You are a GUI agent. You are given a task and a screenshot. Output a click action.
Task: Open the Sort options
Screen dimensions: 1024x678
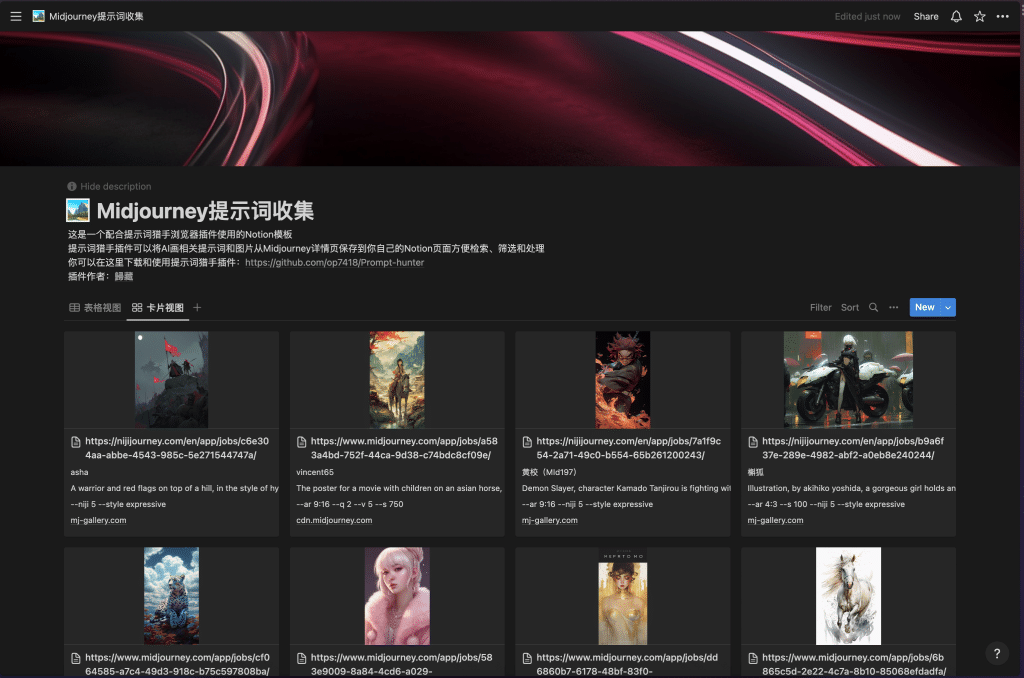pyautogui.click(x=850, y=308)
